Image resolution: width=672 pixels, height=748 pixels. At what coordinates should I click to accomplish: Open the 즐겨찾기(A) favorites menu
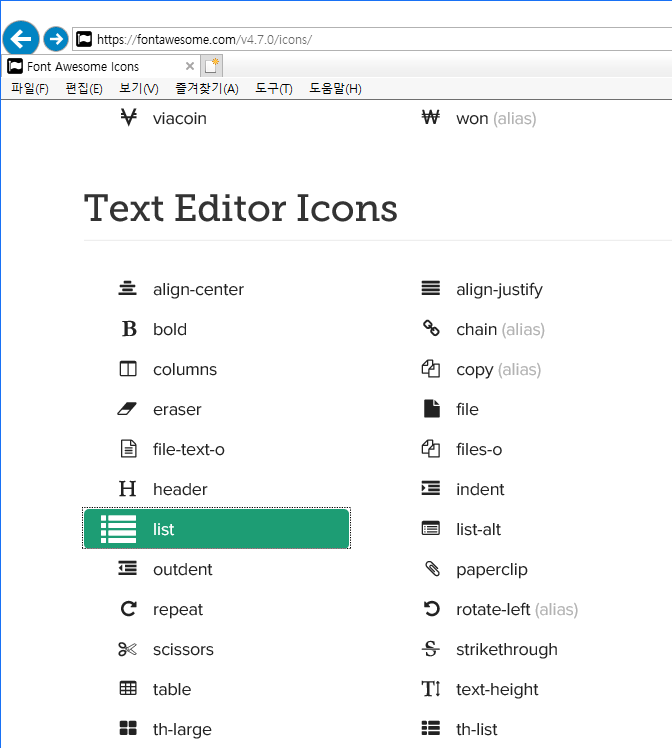[207, 89]
